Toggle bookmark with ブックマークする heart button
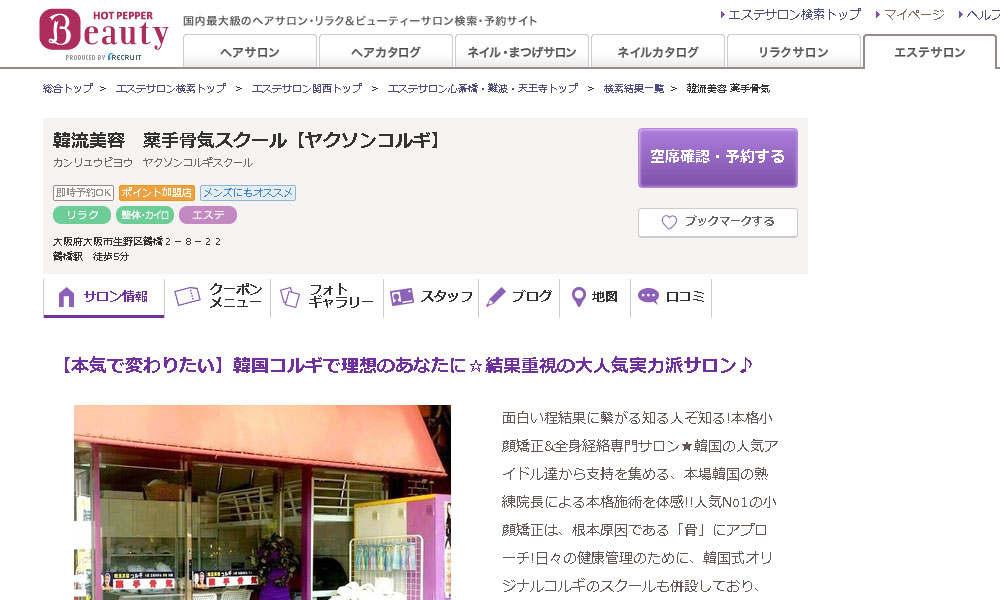This screenshot has height=600, width=1000. (x=717, y=222)
